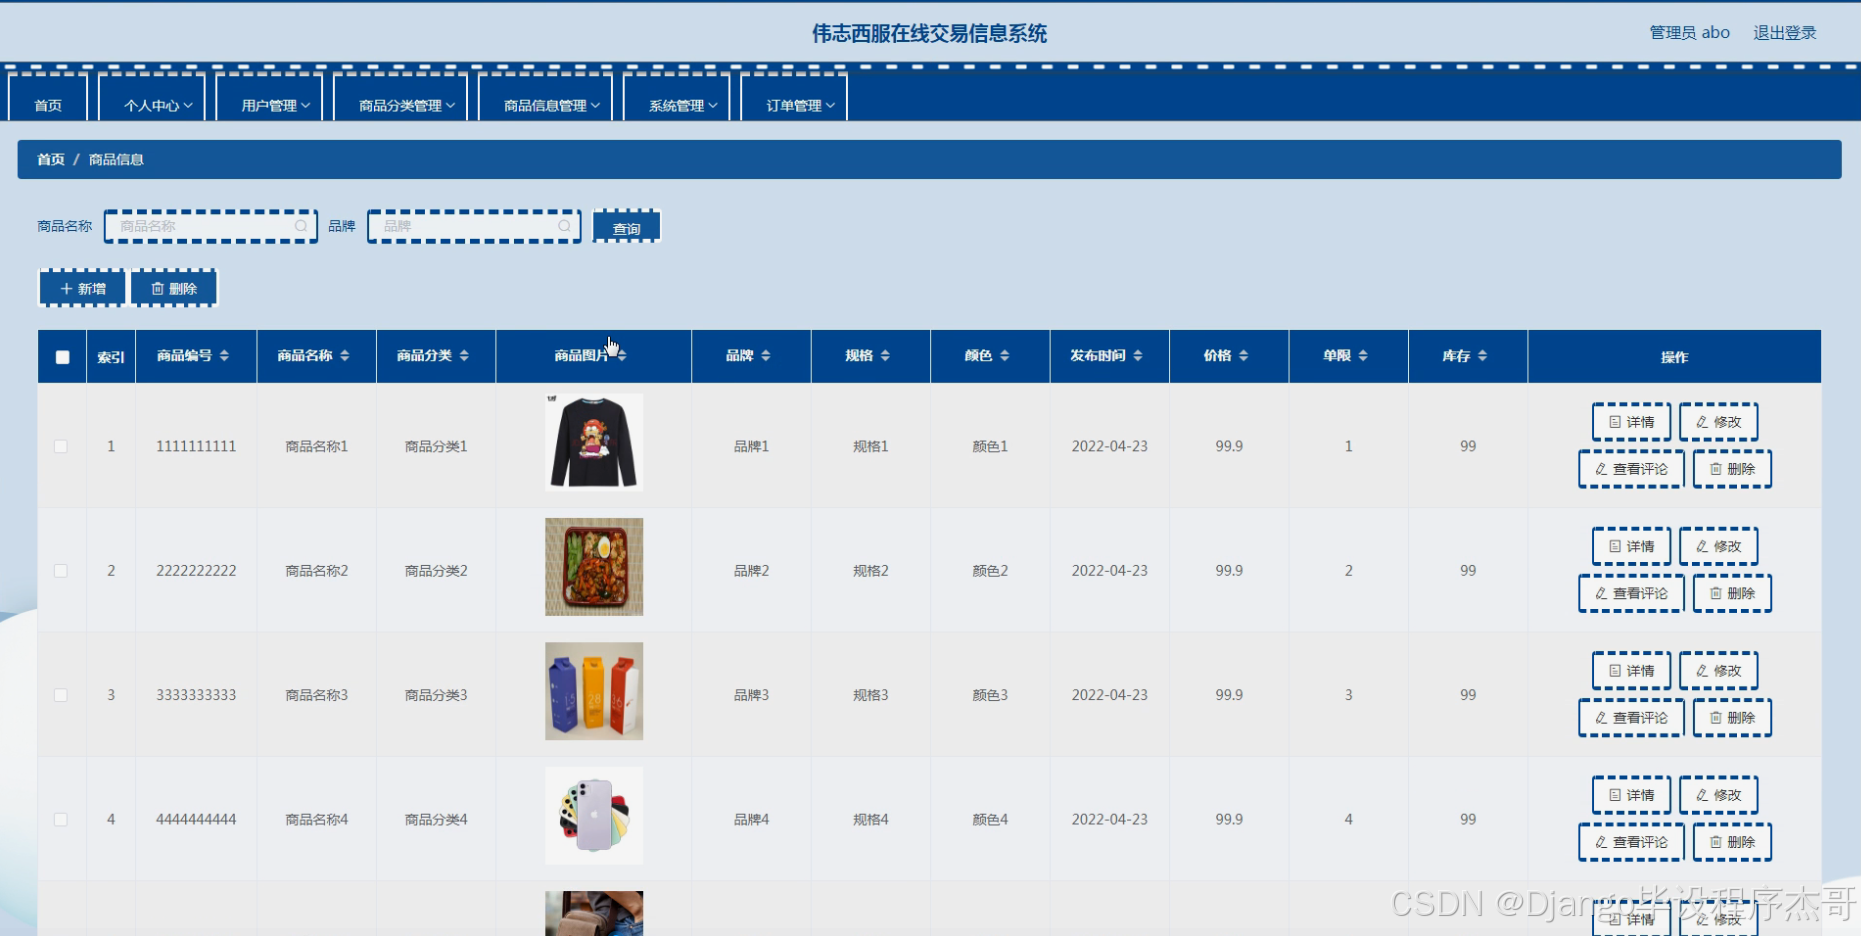Click cell text 商品分类1
The width and height of the screenshot is (1861, 936).
[x=436, y=446]
